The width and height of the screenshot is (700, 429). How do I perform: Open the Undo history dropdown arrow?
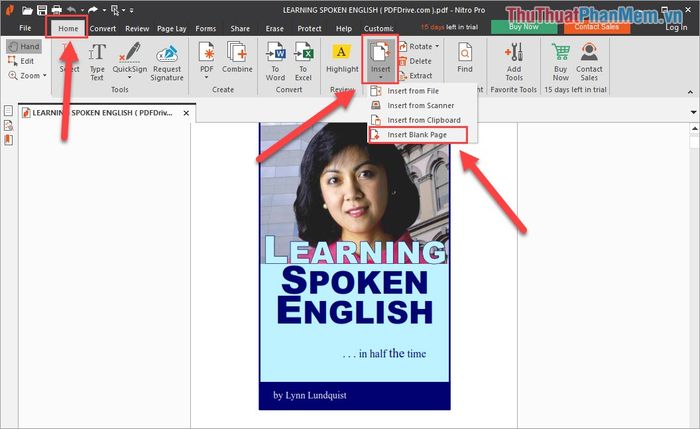[x=82, y=10]
